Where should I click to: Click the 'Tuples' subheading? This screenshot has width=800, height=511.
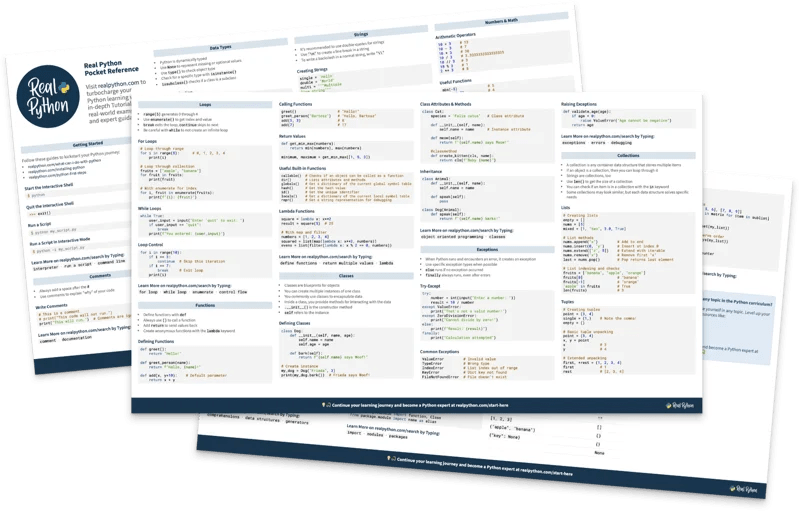[568, 302]
